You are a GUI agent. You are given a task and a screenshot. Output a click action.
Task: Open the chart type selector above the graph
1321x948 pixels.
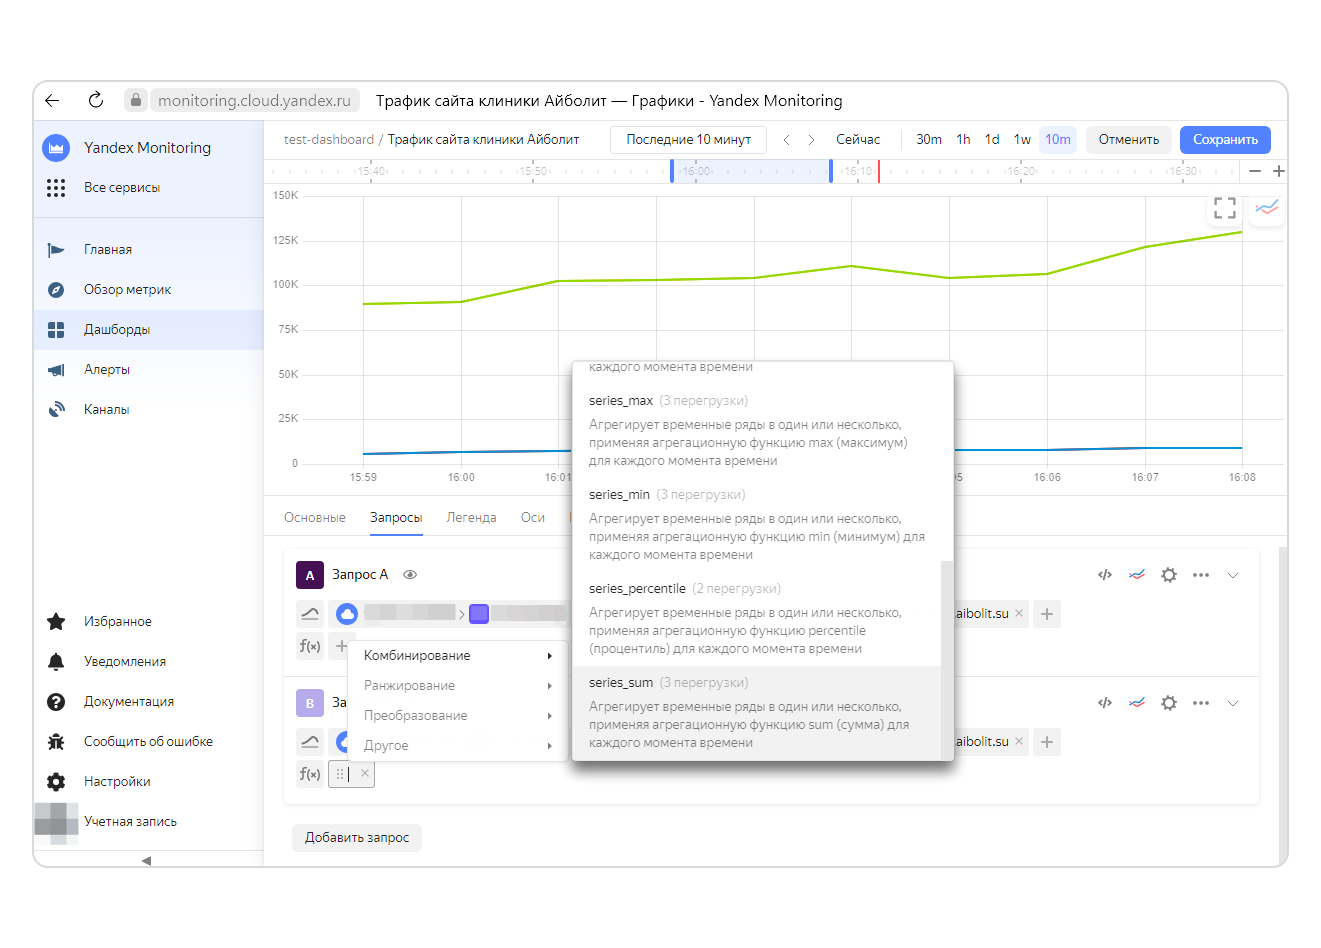click(x=1267, y=208)
